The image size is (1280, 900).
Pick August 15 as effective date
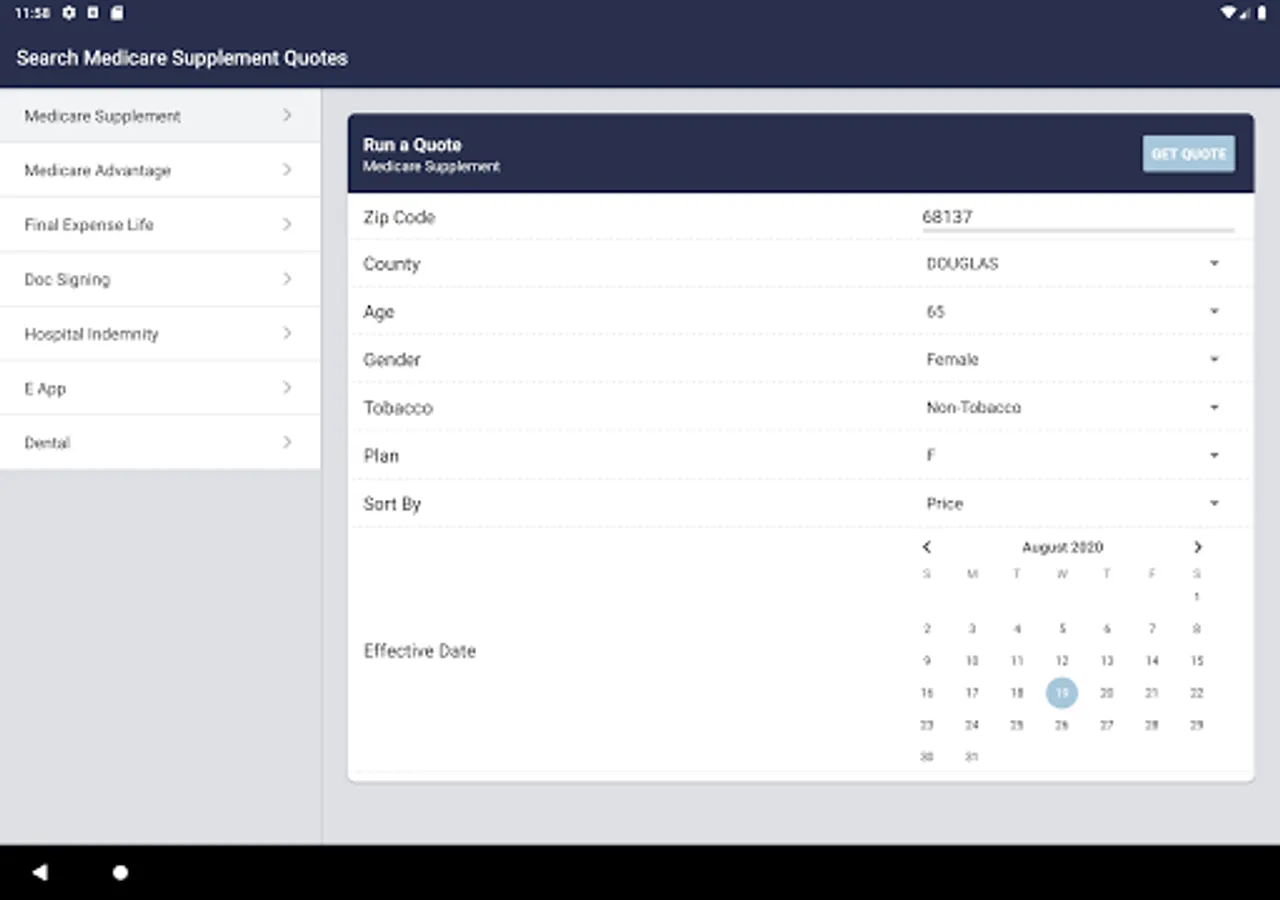click(1197, 661)
